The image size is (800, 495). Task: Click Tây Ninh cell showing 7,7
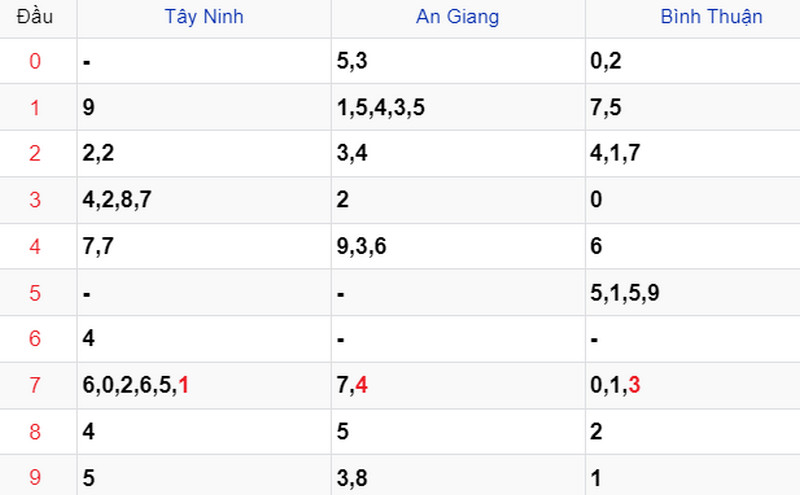(204, 246)
